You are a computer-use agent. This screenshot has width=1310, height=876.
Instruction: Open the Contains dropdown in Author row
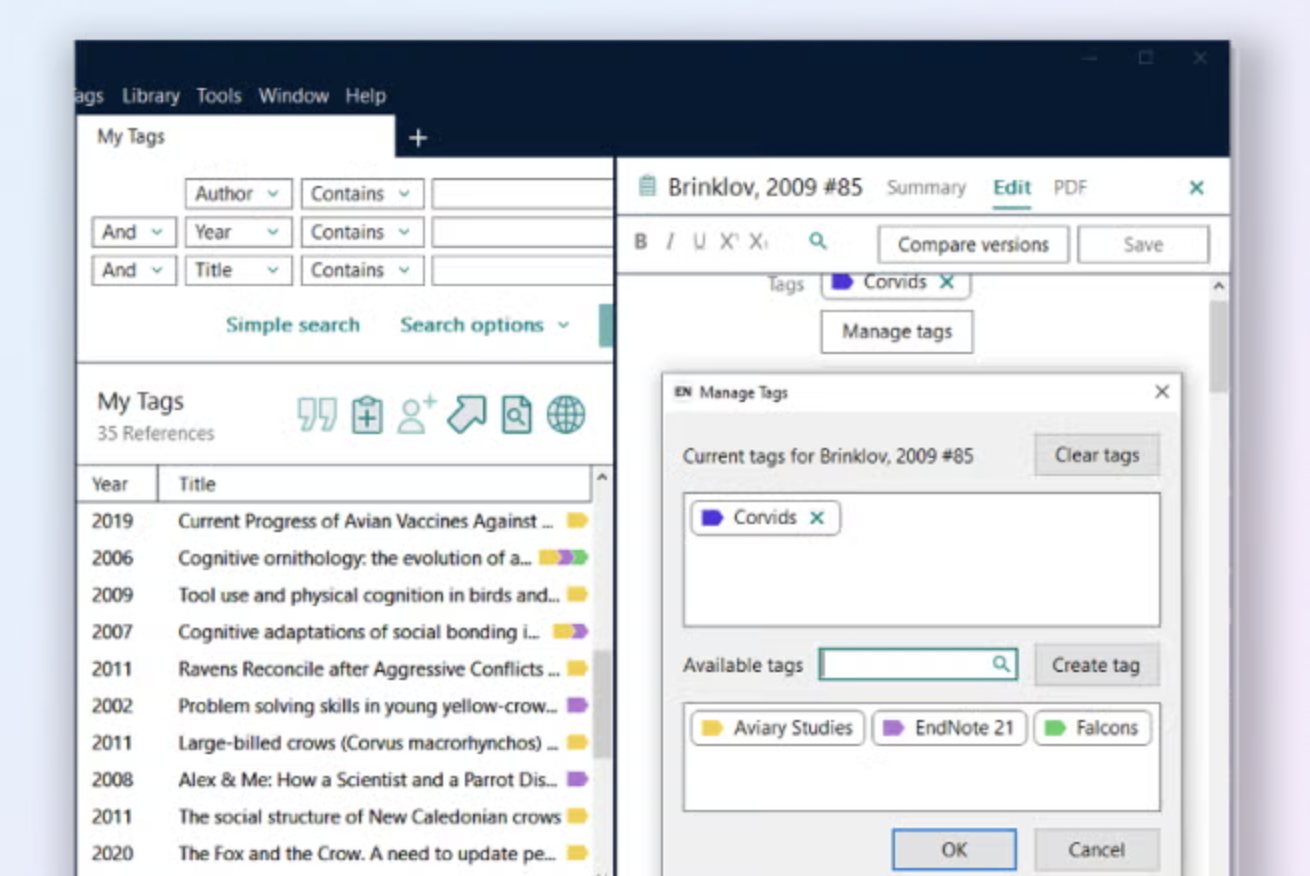tap(362, 193)
